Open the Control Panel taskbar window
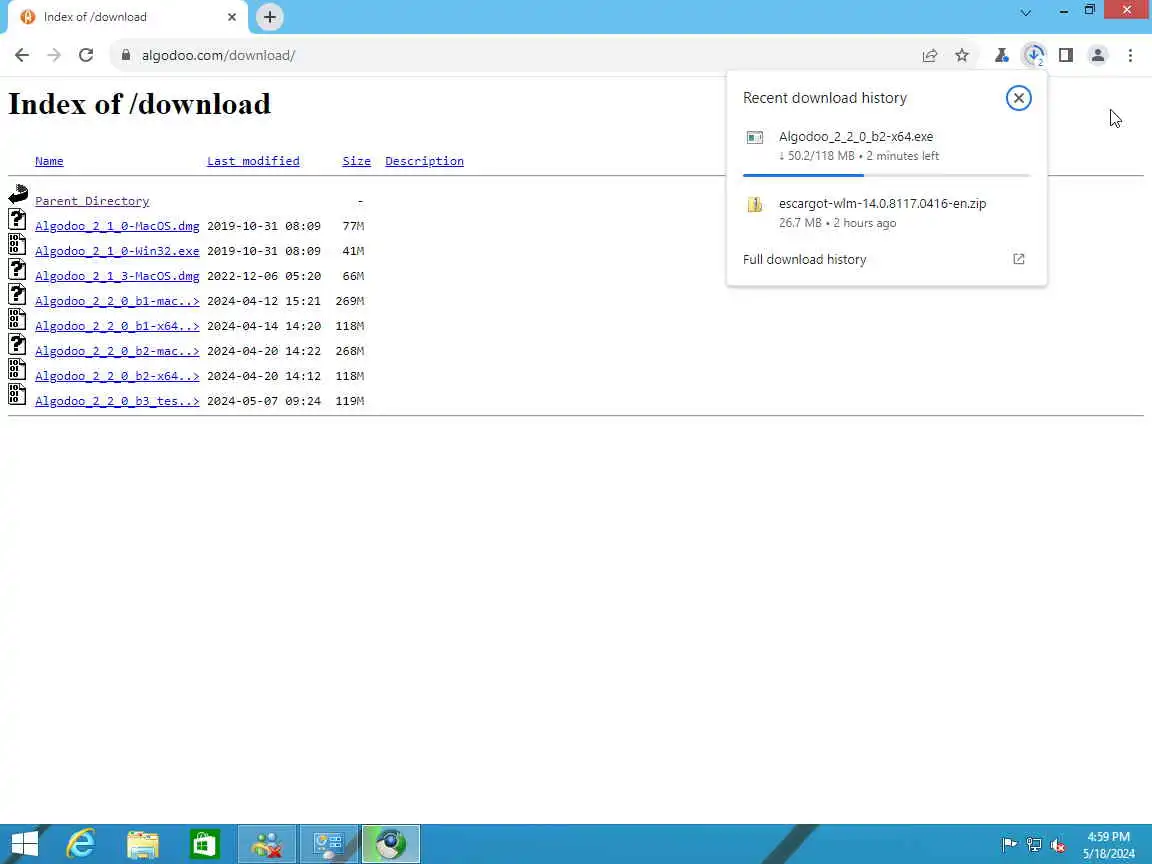Image resolution: width=1152 pixels, height=864 pixels. pos(329,844)
